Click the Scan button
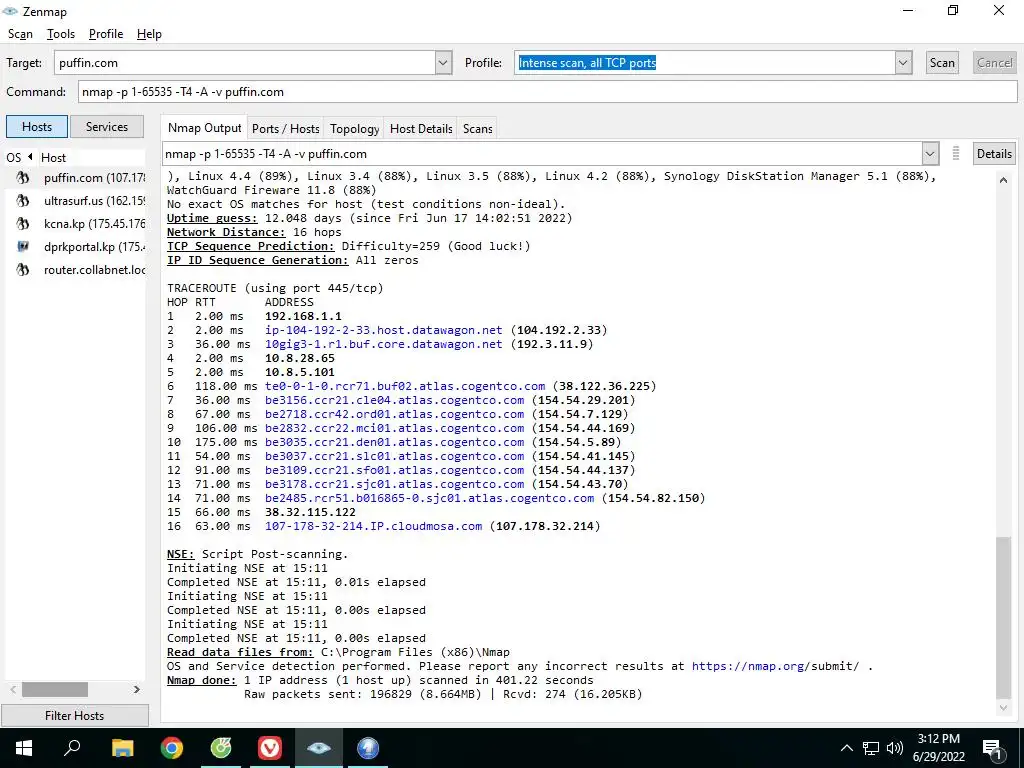This screenshot has width=1024, height=768. click(x=942, y=63)
